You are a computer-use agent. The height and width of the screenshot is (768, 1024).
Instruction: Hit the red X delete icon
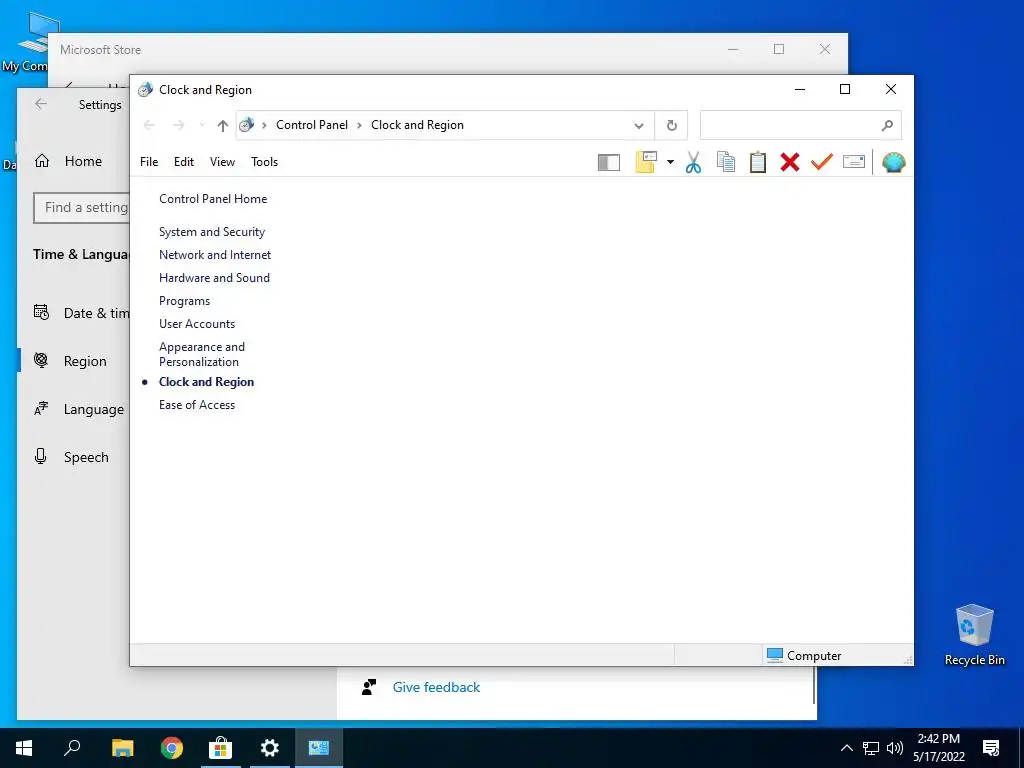[x=790, y=162]
